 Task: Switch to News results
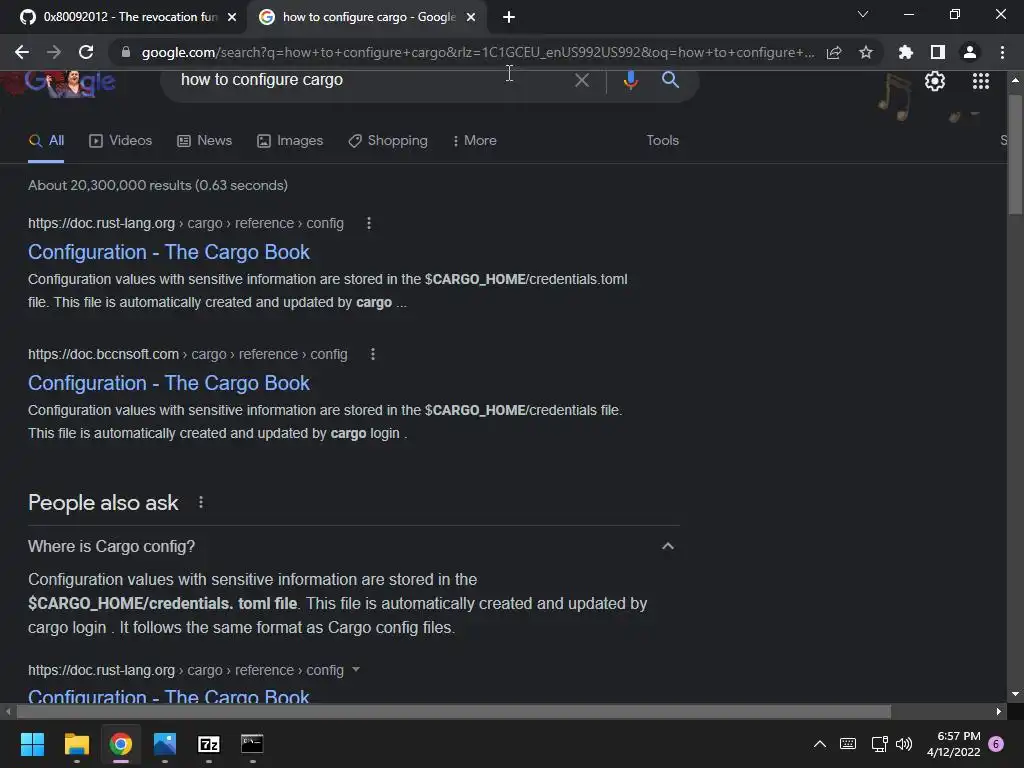[x=204, y=140]
